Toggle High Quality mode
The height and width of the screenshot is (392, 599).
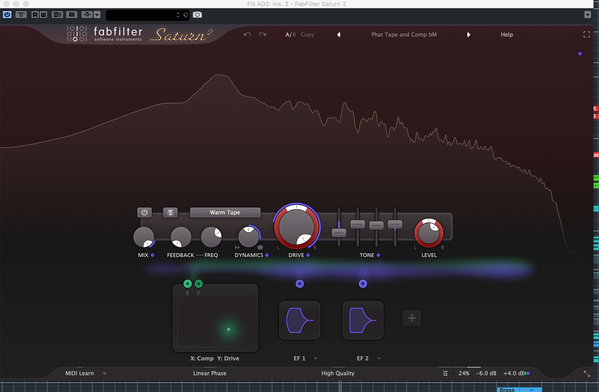[x=338, y=373]
